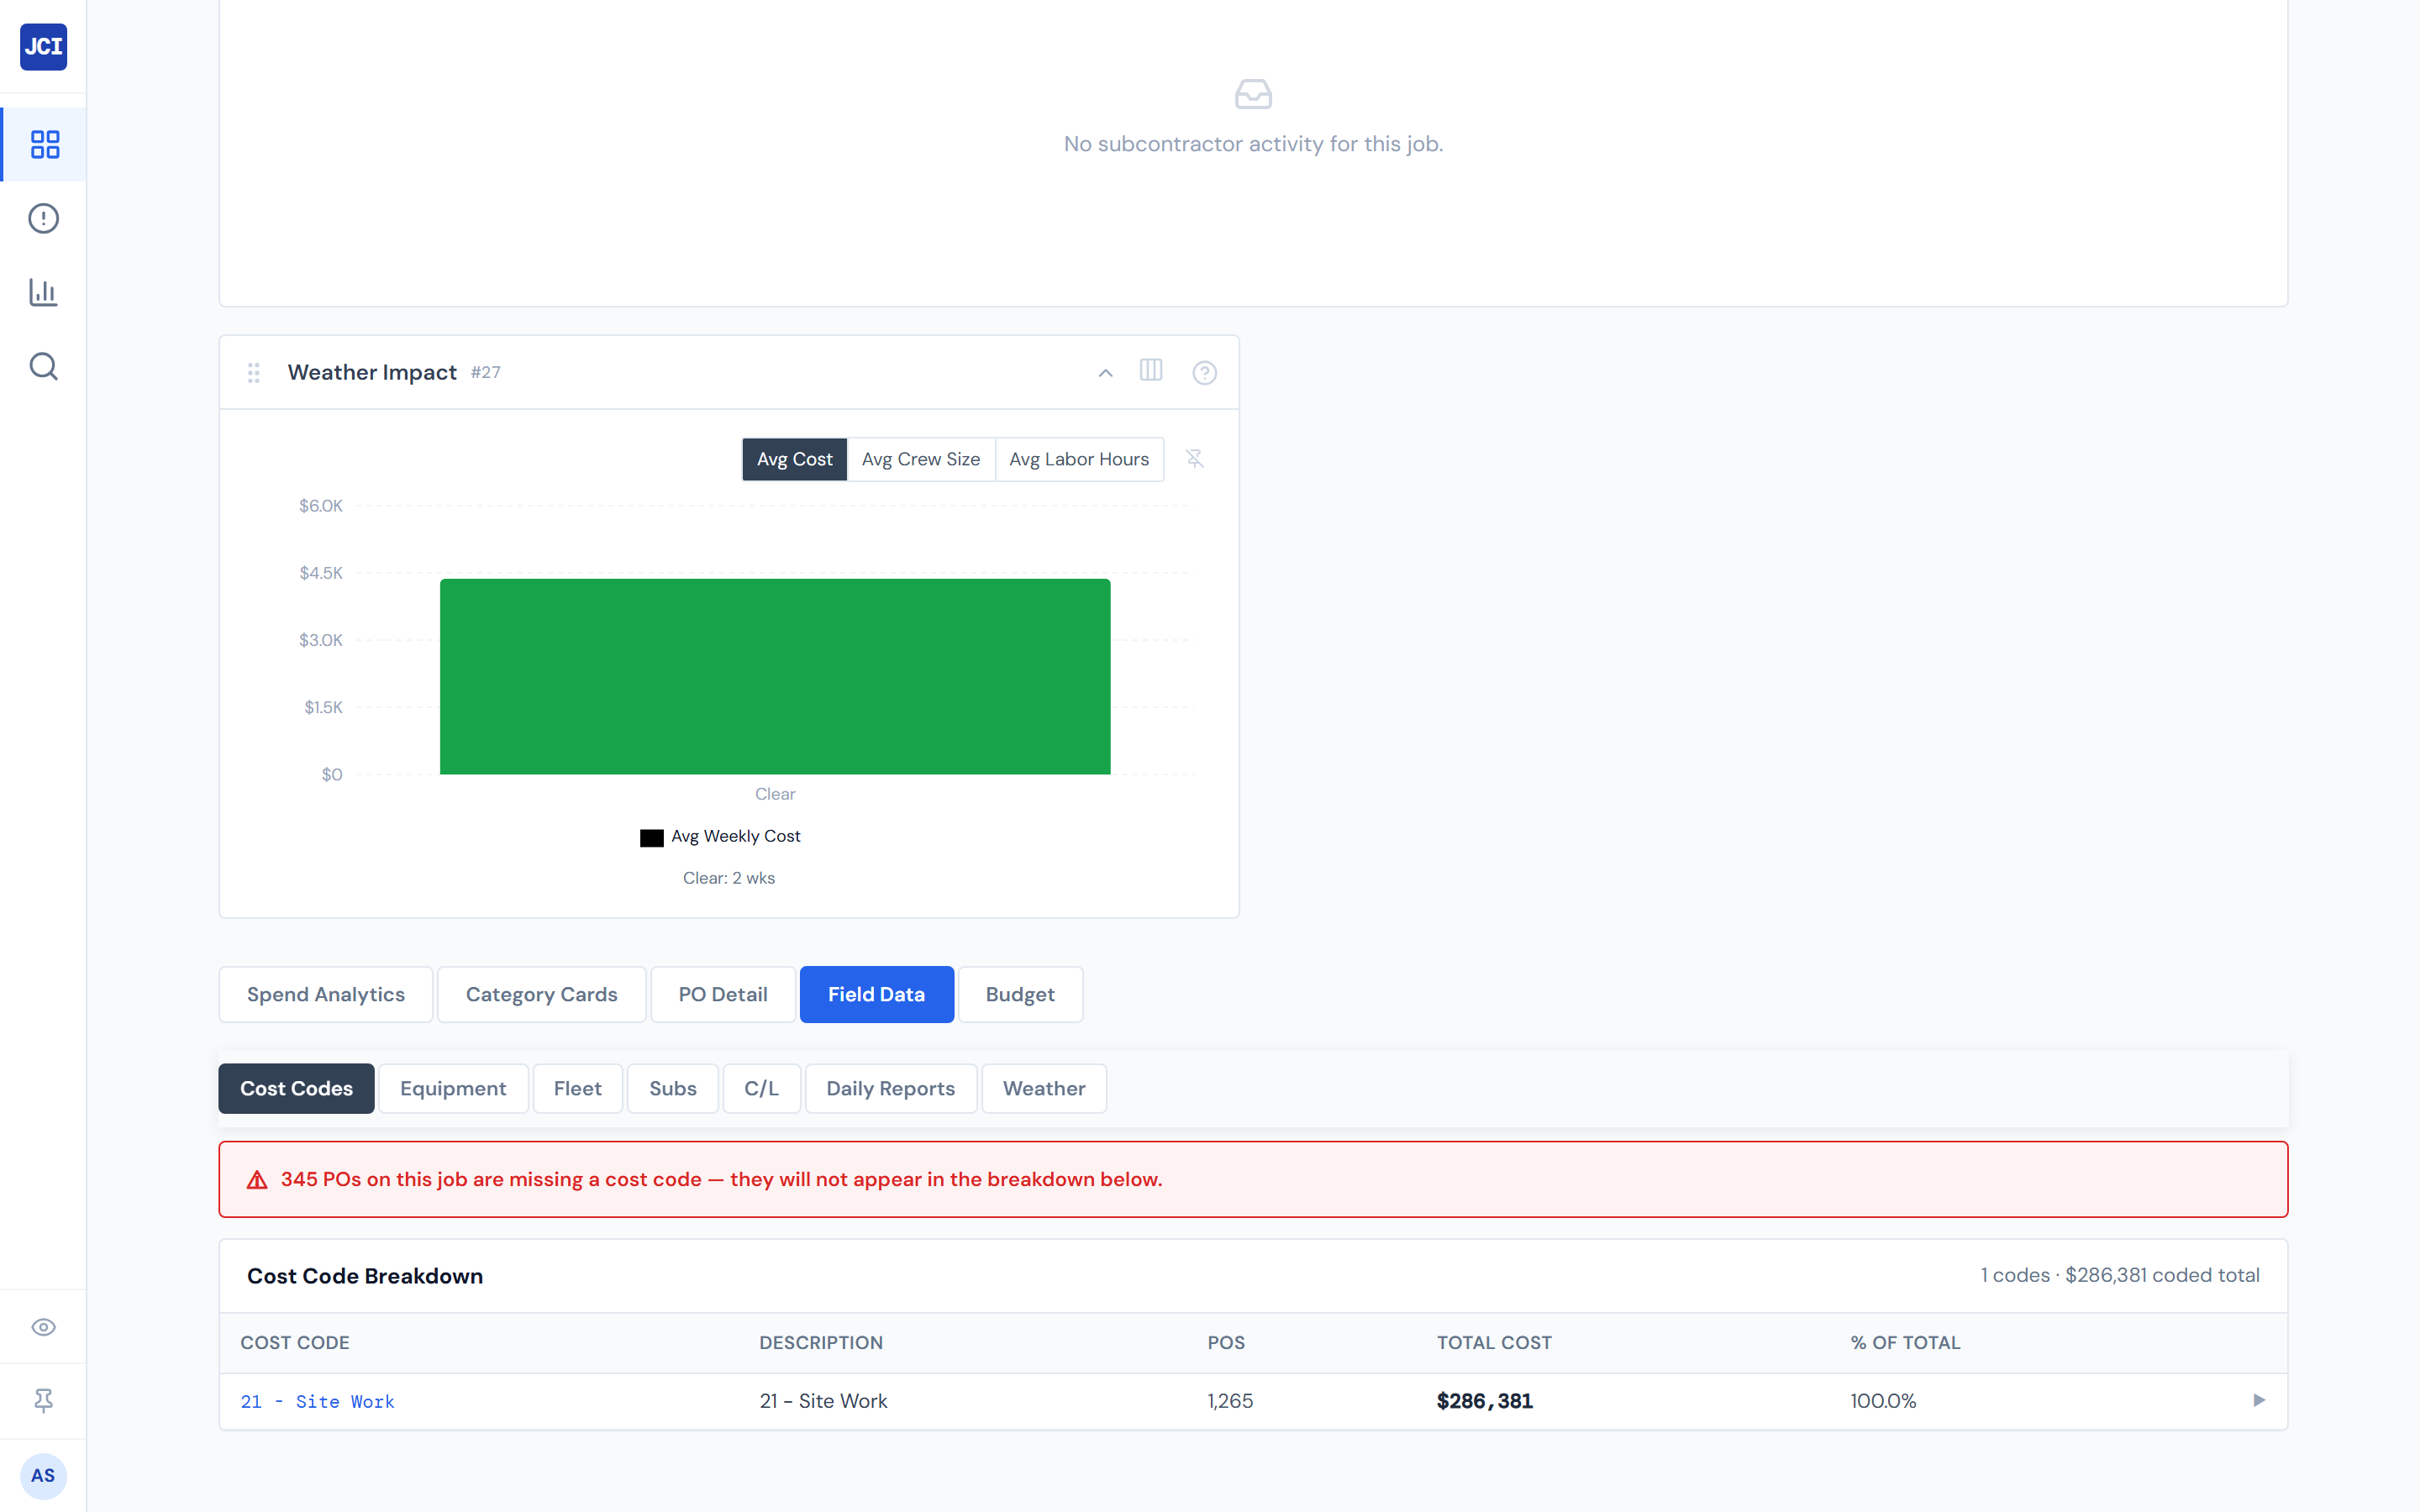Expand the 21 - Site Work row

(2260, 1400)
